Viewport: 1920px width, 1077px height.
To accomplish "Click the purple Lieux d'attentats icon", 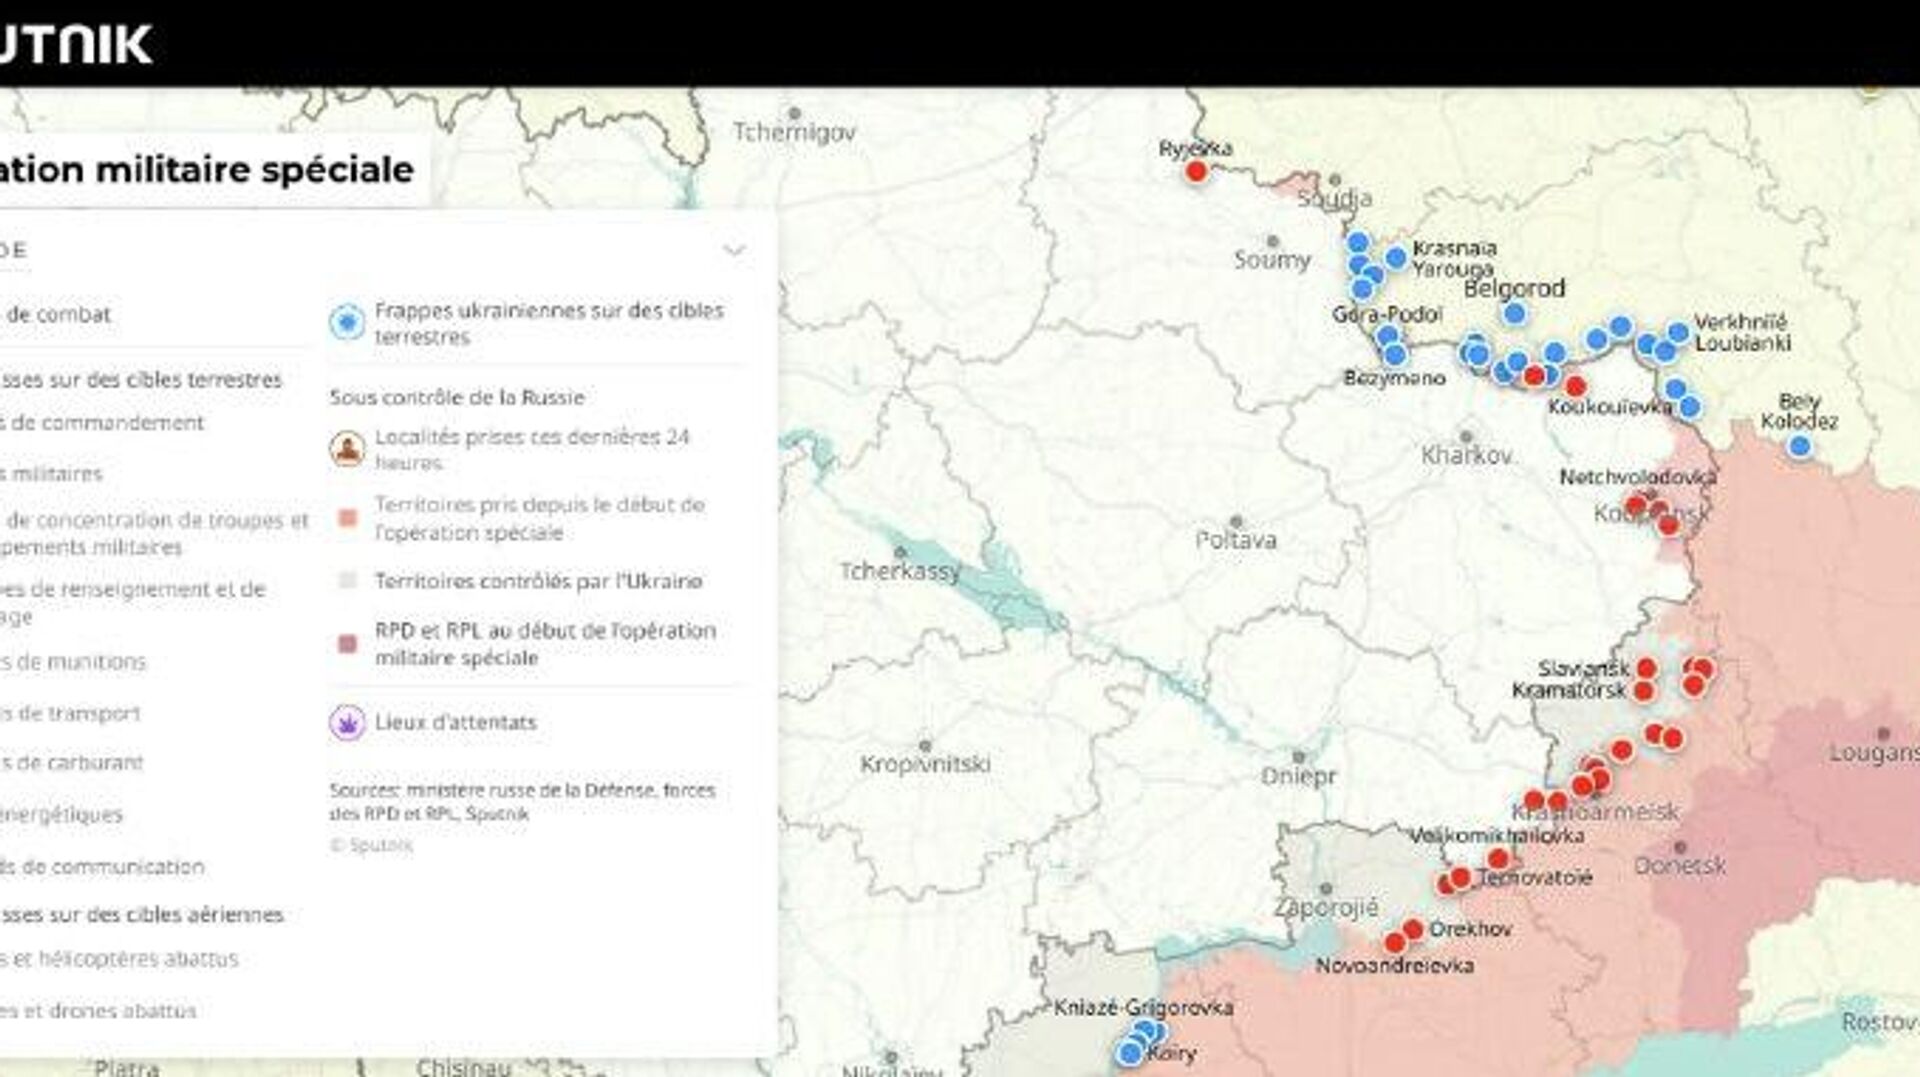I will (347, 722).
